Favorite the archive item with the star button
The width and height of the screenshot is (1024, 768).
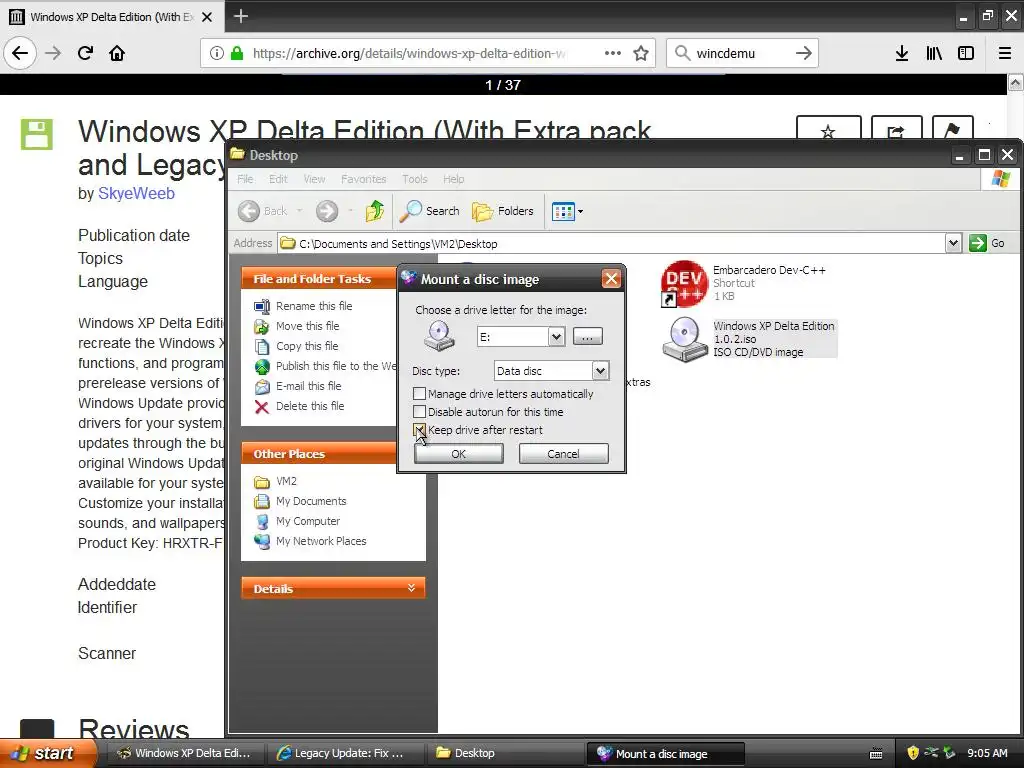pyautogui.click(x=828, y=129)
